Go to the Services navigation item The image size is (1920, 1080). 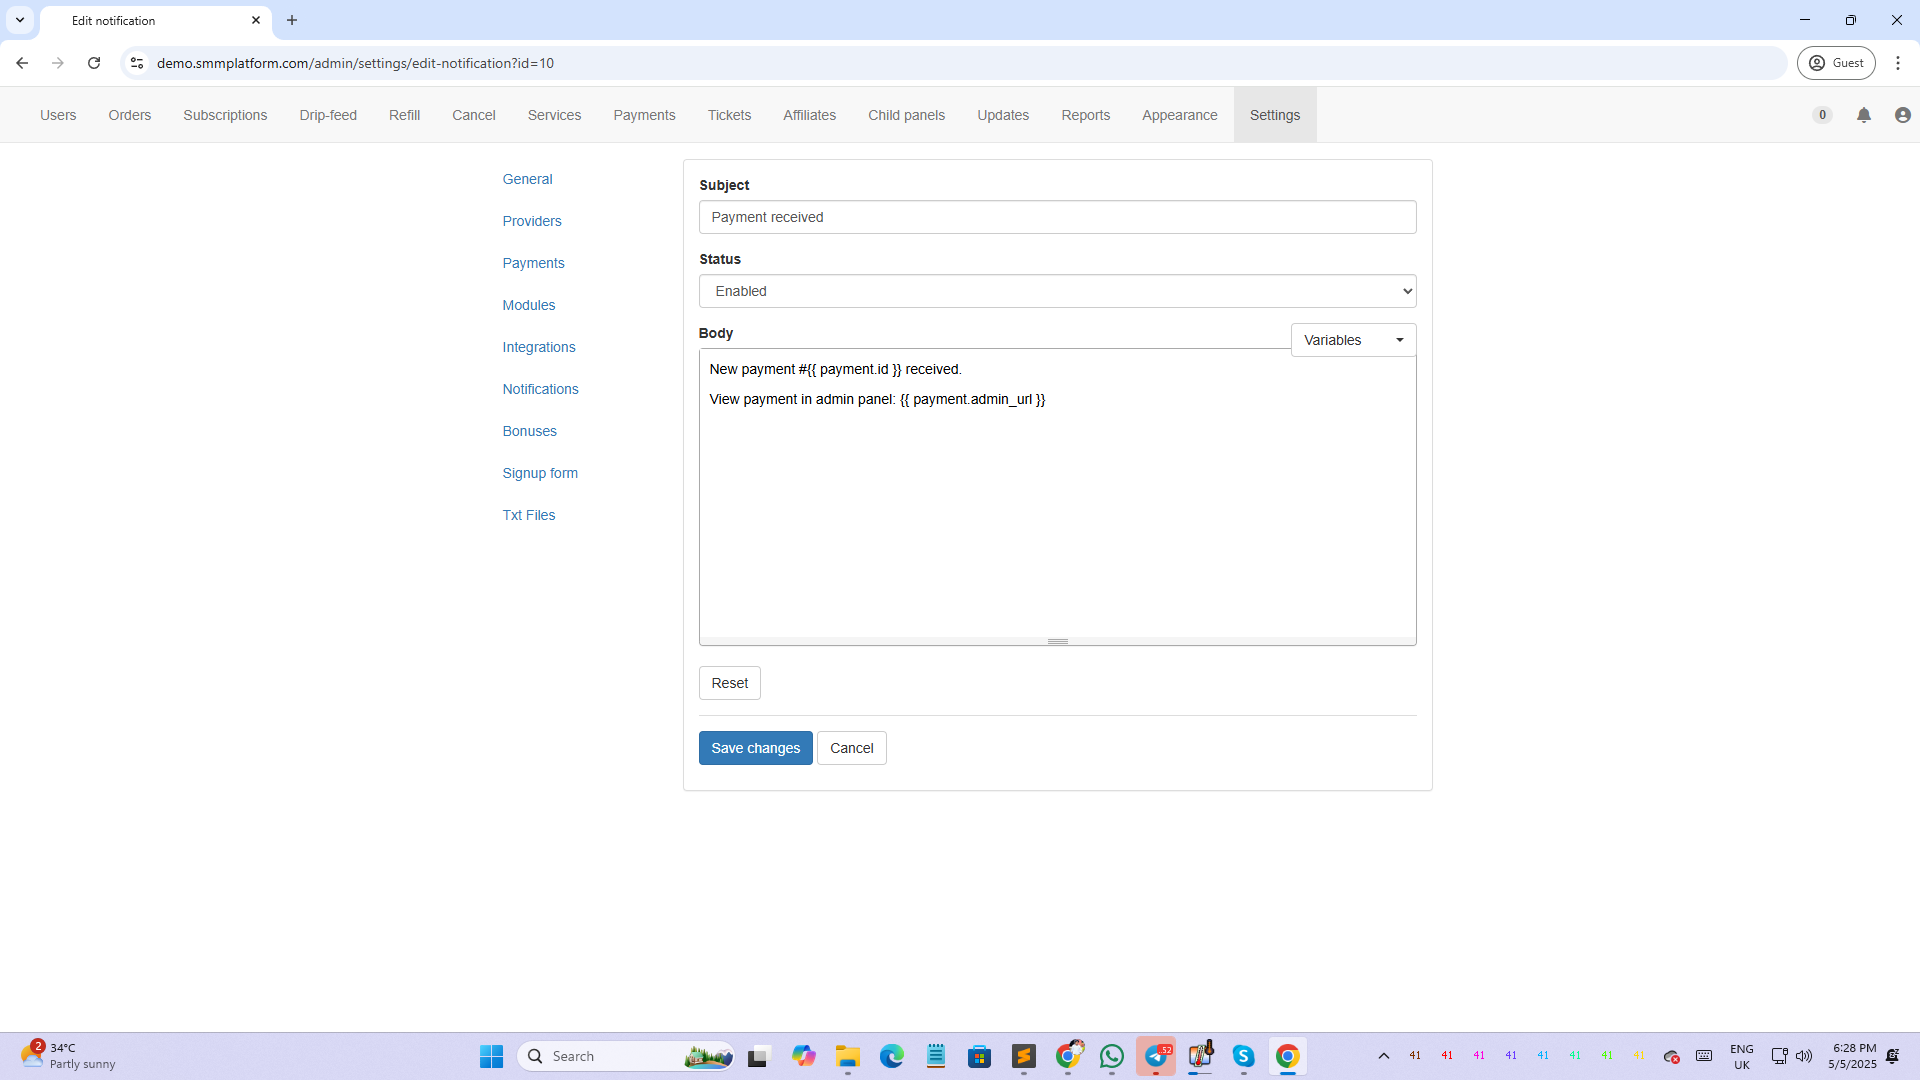point(554,115)
